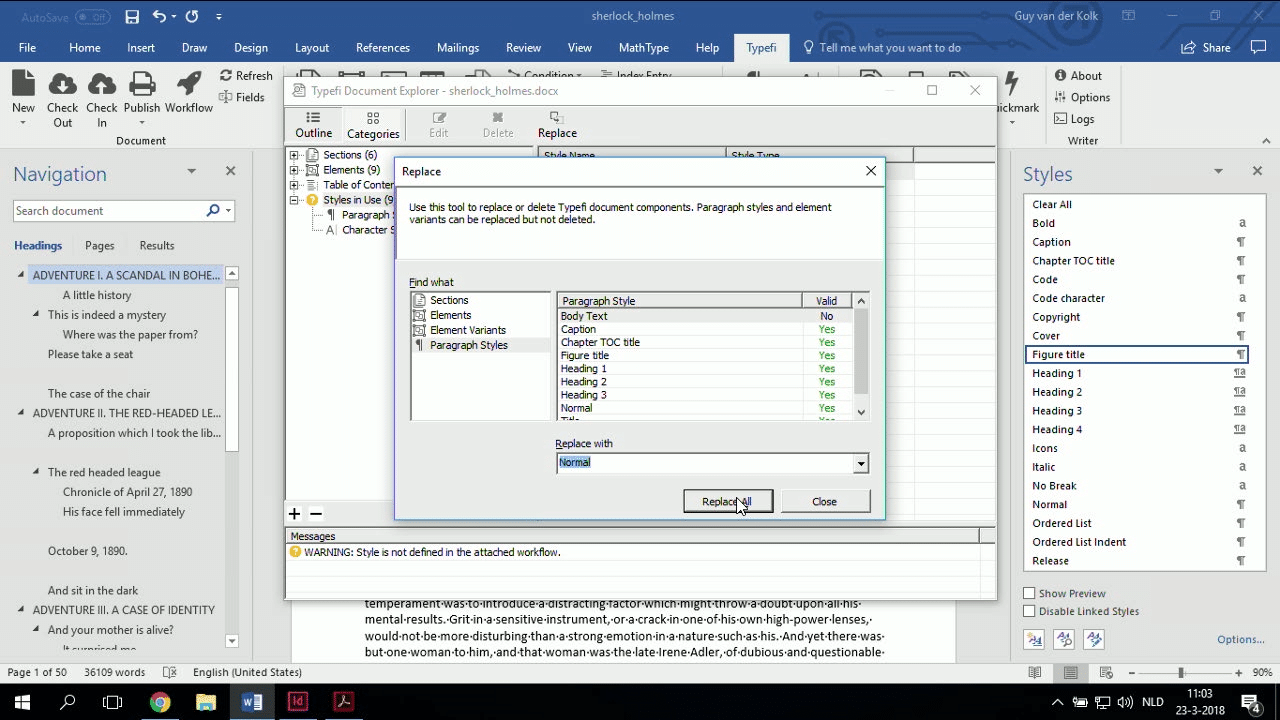Collapse the ADVENTURE I heading in Navigation
Image resolution: width=1280 pixels, height=720 pixels.
tap(21, 275)
